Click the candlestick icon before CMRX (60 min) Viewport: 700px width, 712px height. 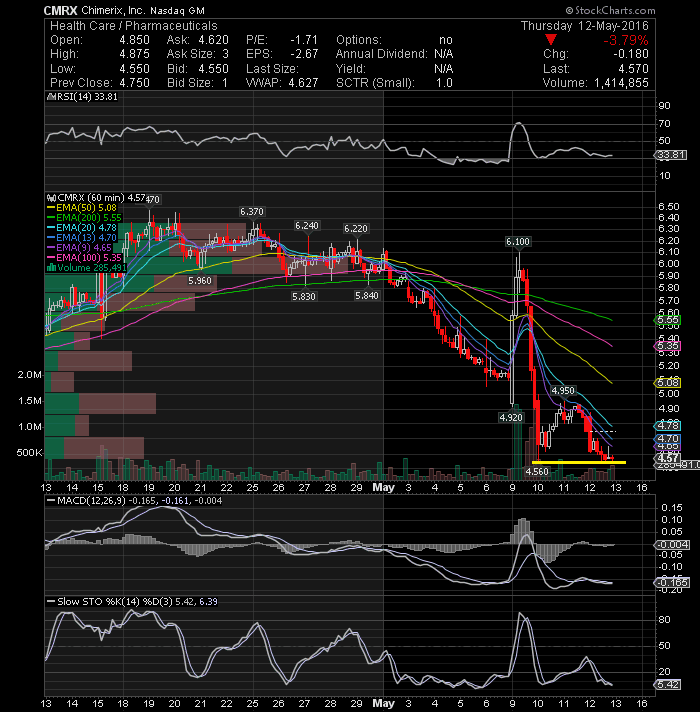pyautogui.click(x=51, y=198)
